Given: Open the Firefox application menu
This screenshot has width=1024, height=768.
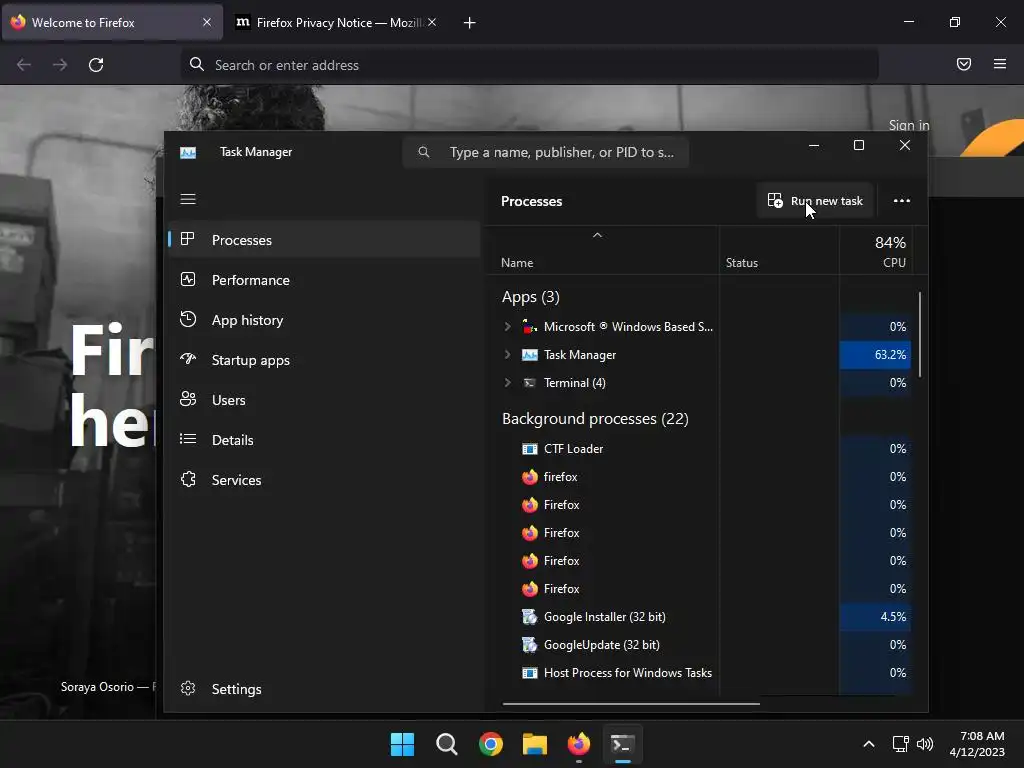Looking at the screenshot, I should click(1000, 64).
